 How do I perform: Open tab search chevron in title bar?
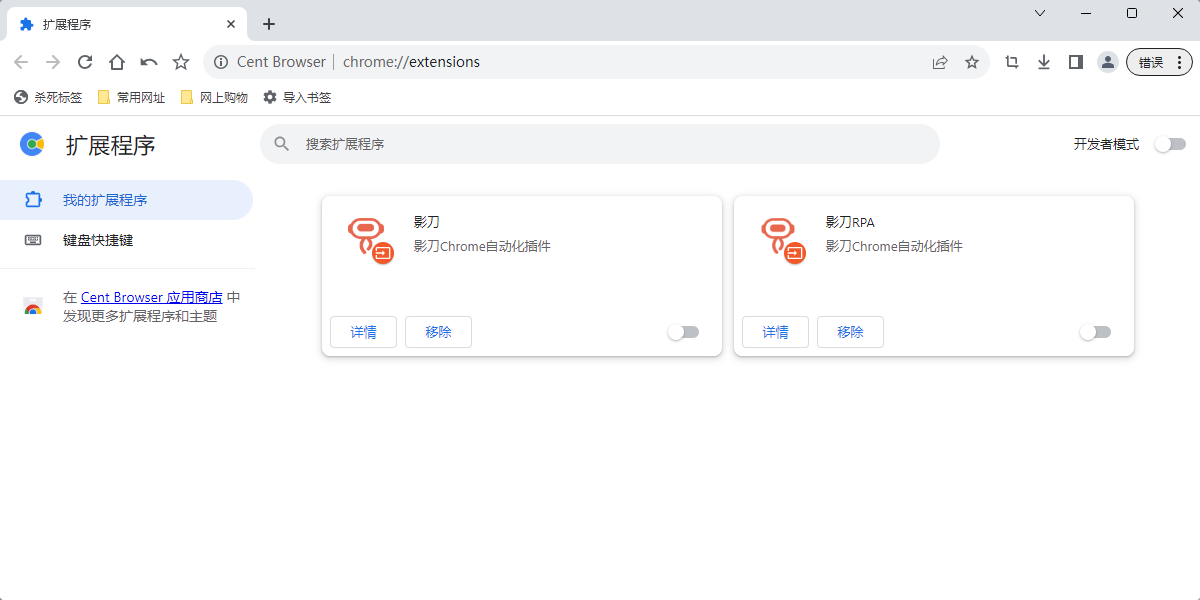pos(1040,13)
